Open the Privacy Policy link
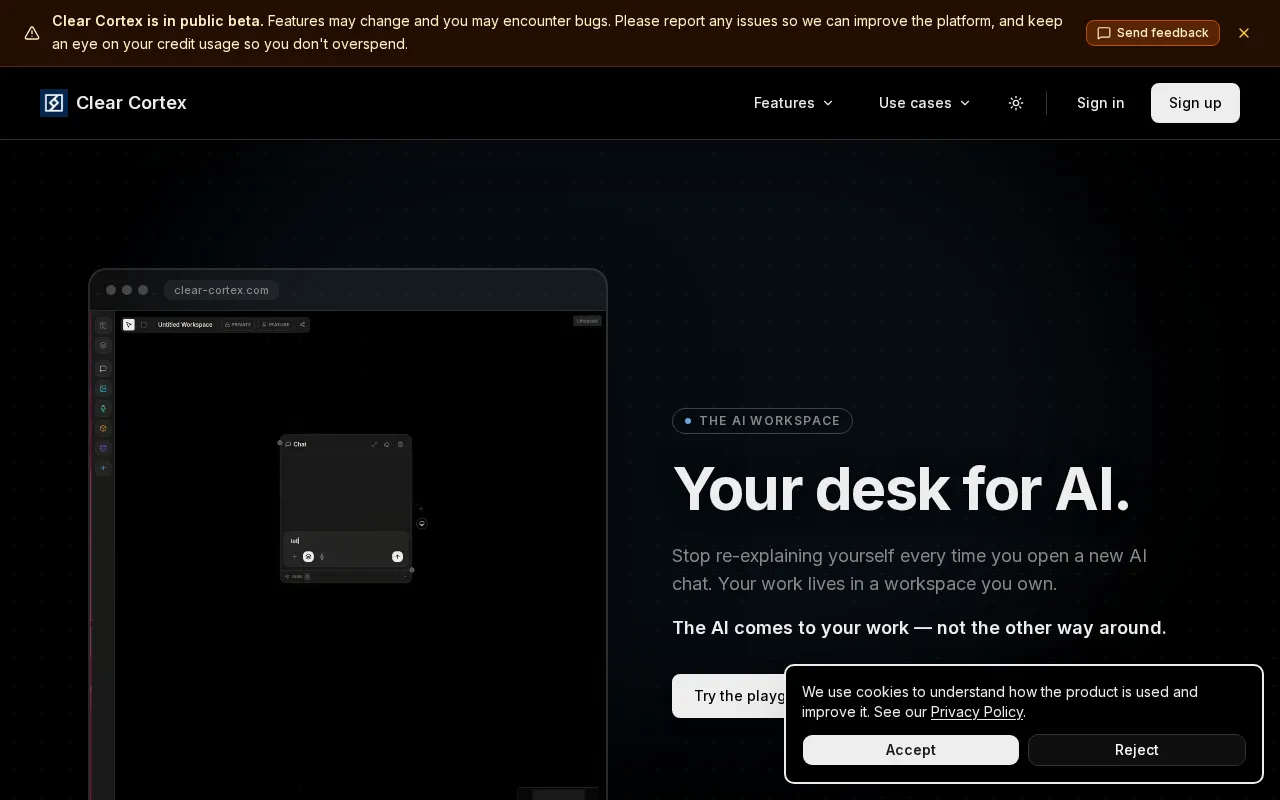The width and height of the screenshot is (1280, 800). tap(977, 712)
